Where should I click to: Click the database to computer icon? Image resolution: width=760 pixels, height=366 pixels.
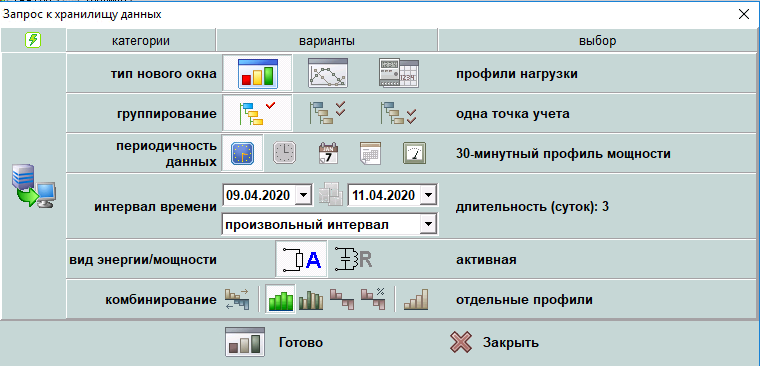[x=34, y=186]
